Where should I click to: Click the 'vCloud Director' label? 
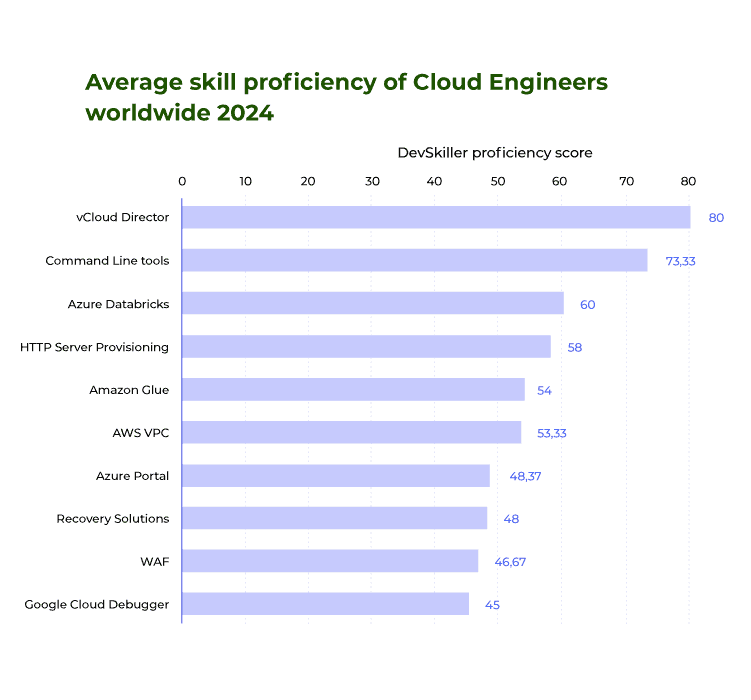[123, 217]
